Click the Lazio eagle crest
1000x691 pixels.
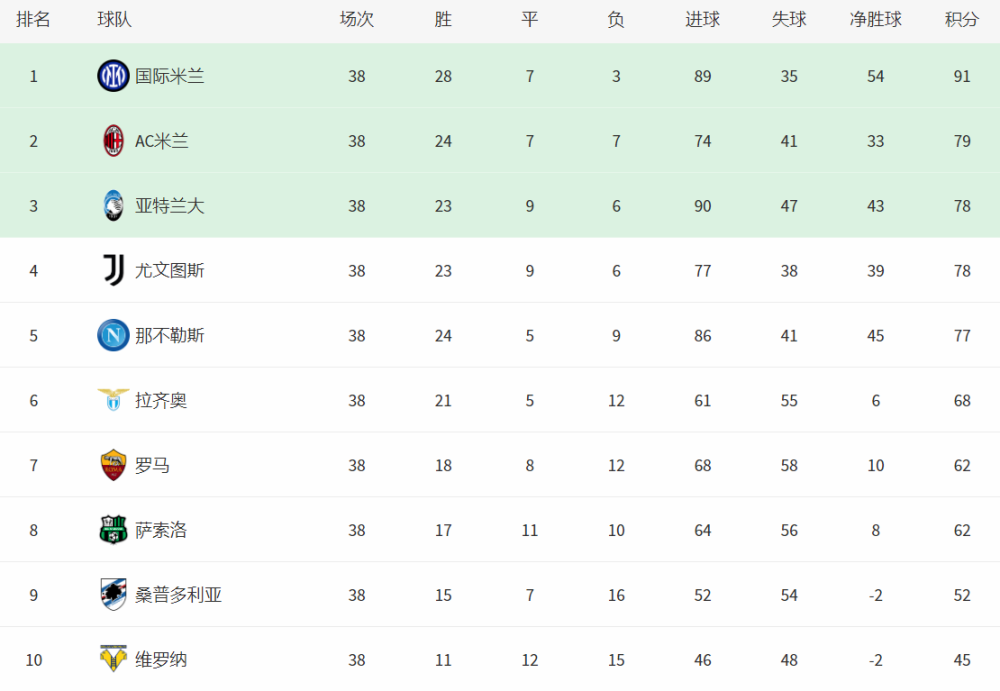pos(114,400)
